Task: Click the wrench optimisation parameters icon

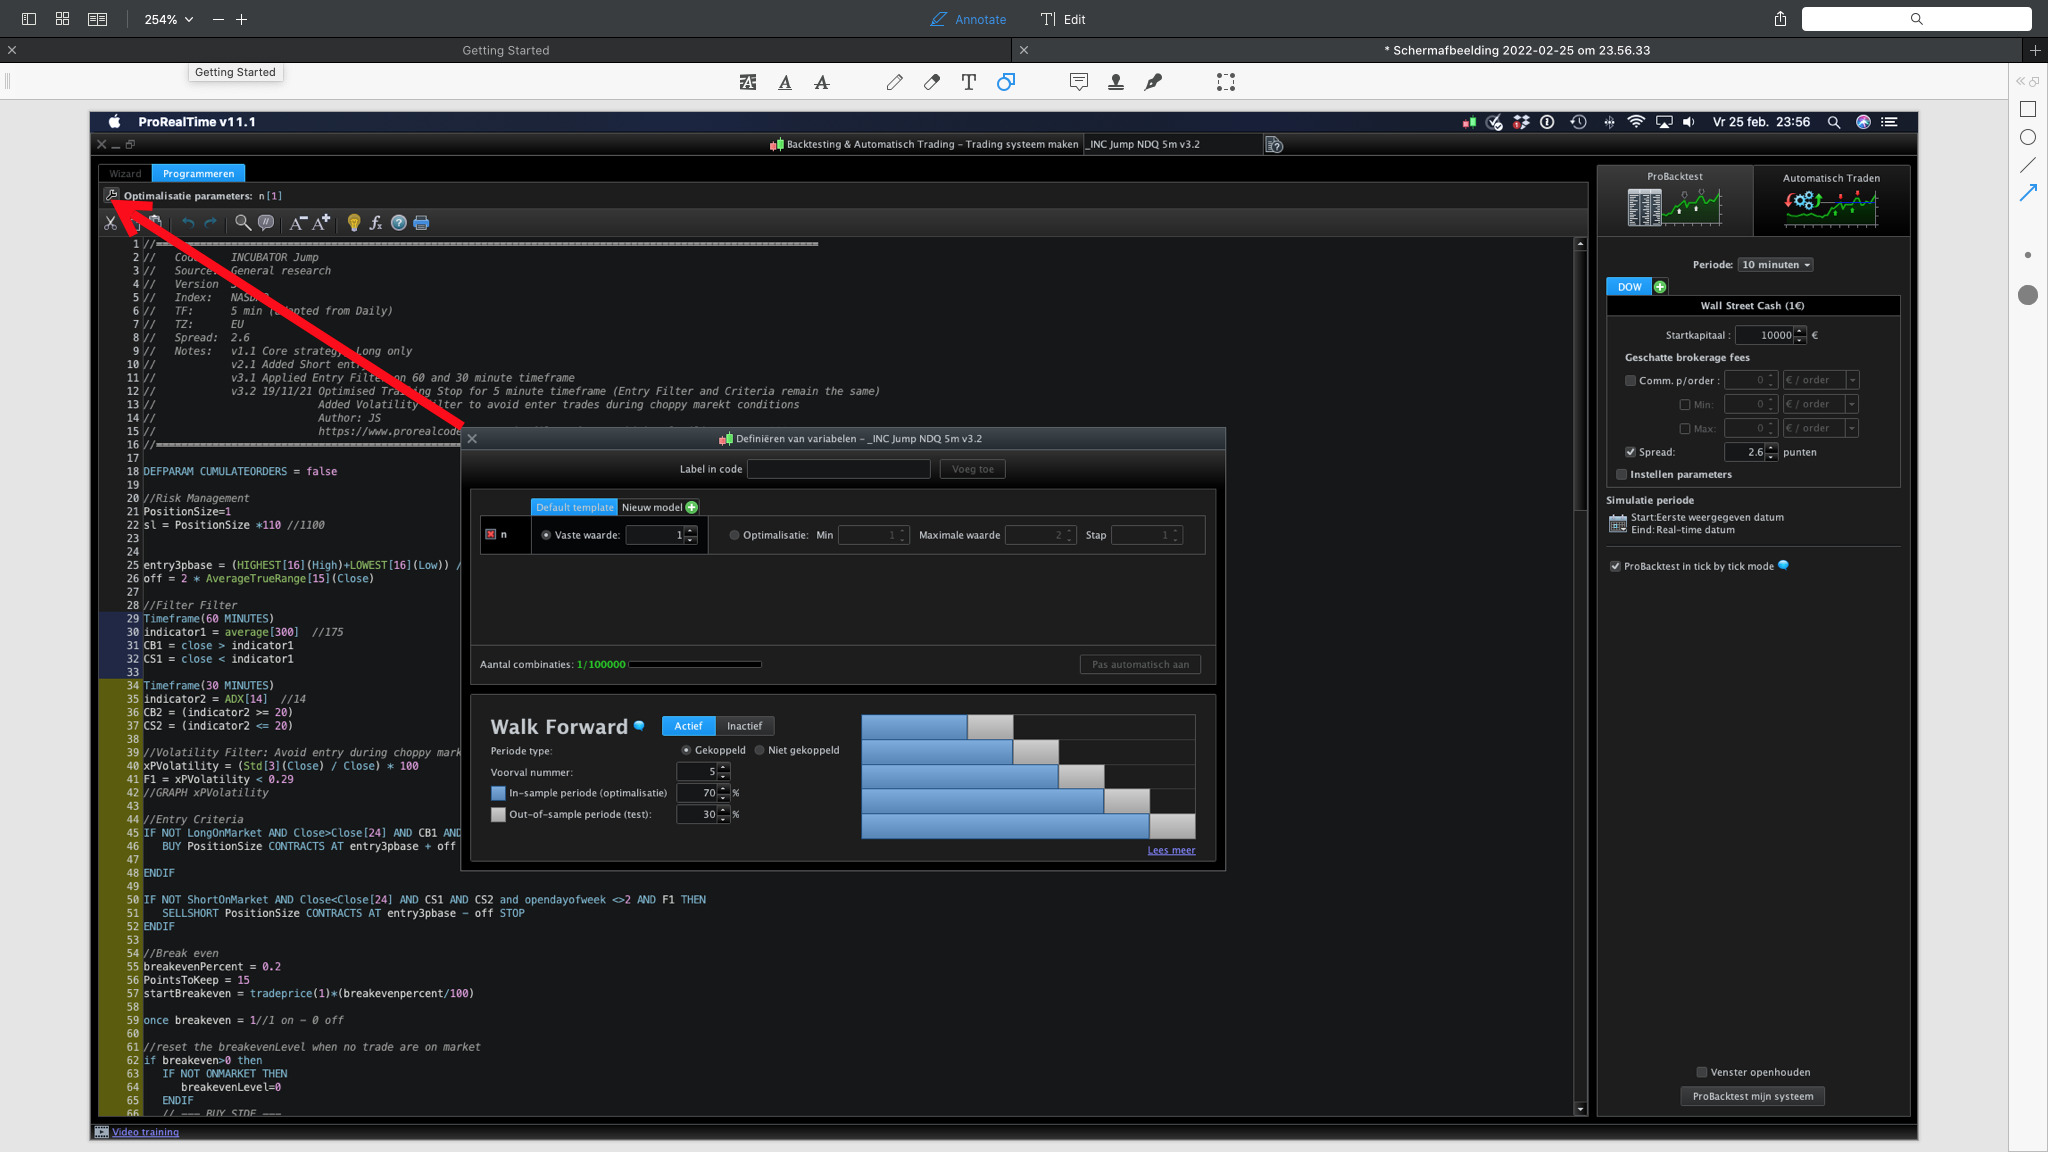Action: click(x=111, y=195)
